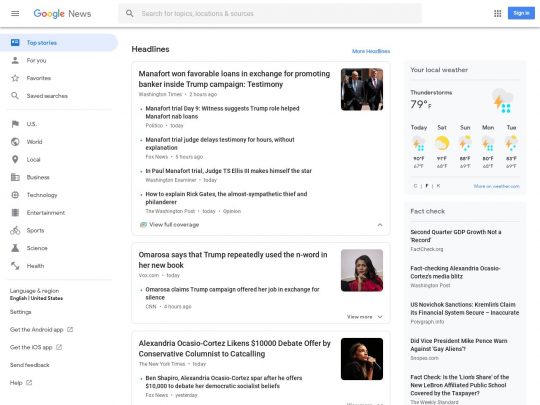
Task: Click the Top stories icon in the sidebar
Action: click(15, 43)
